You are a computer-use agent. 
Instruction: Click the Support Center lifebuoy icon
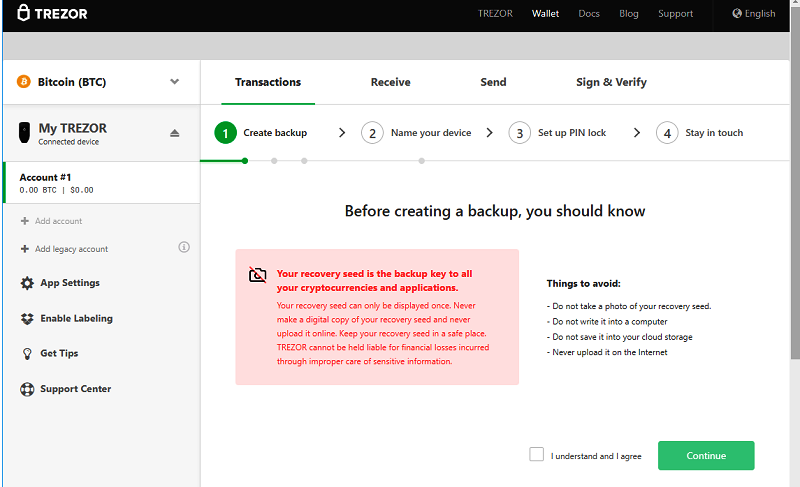pyautogui.click(x=27, y=389)
